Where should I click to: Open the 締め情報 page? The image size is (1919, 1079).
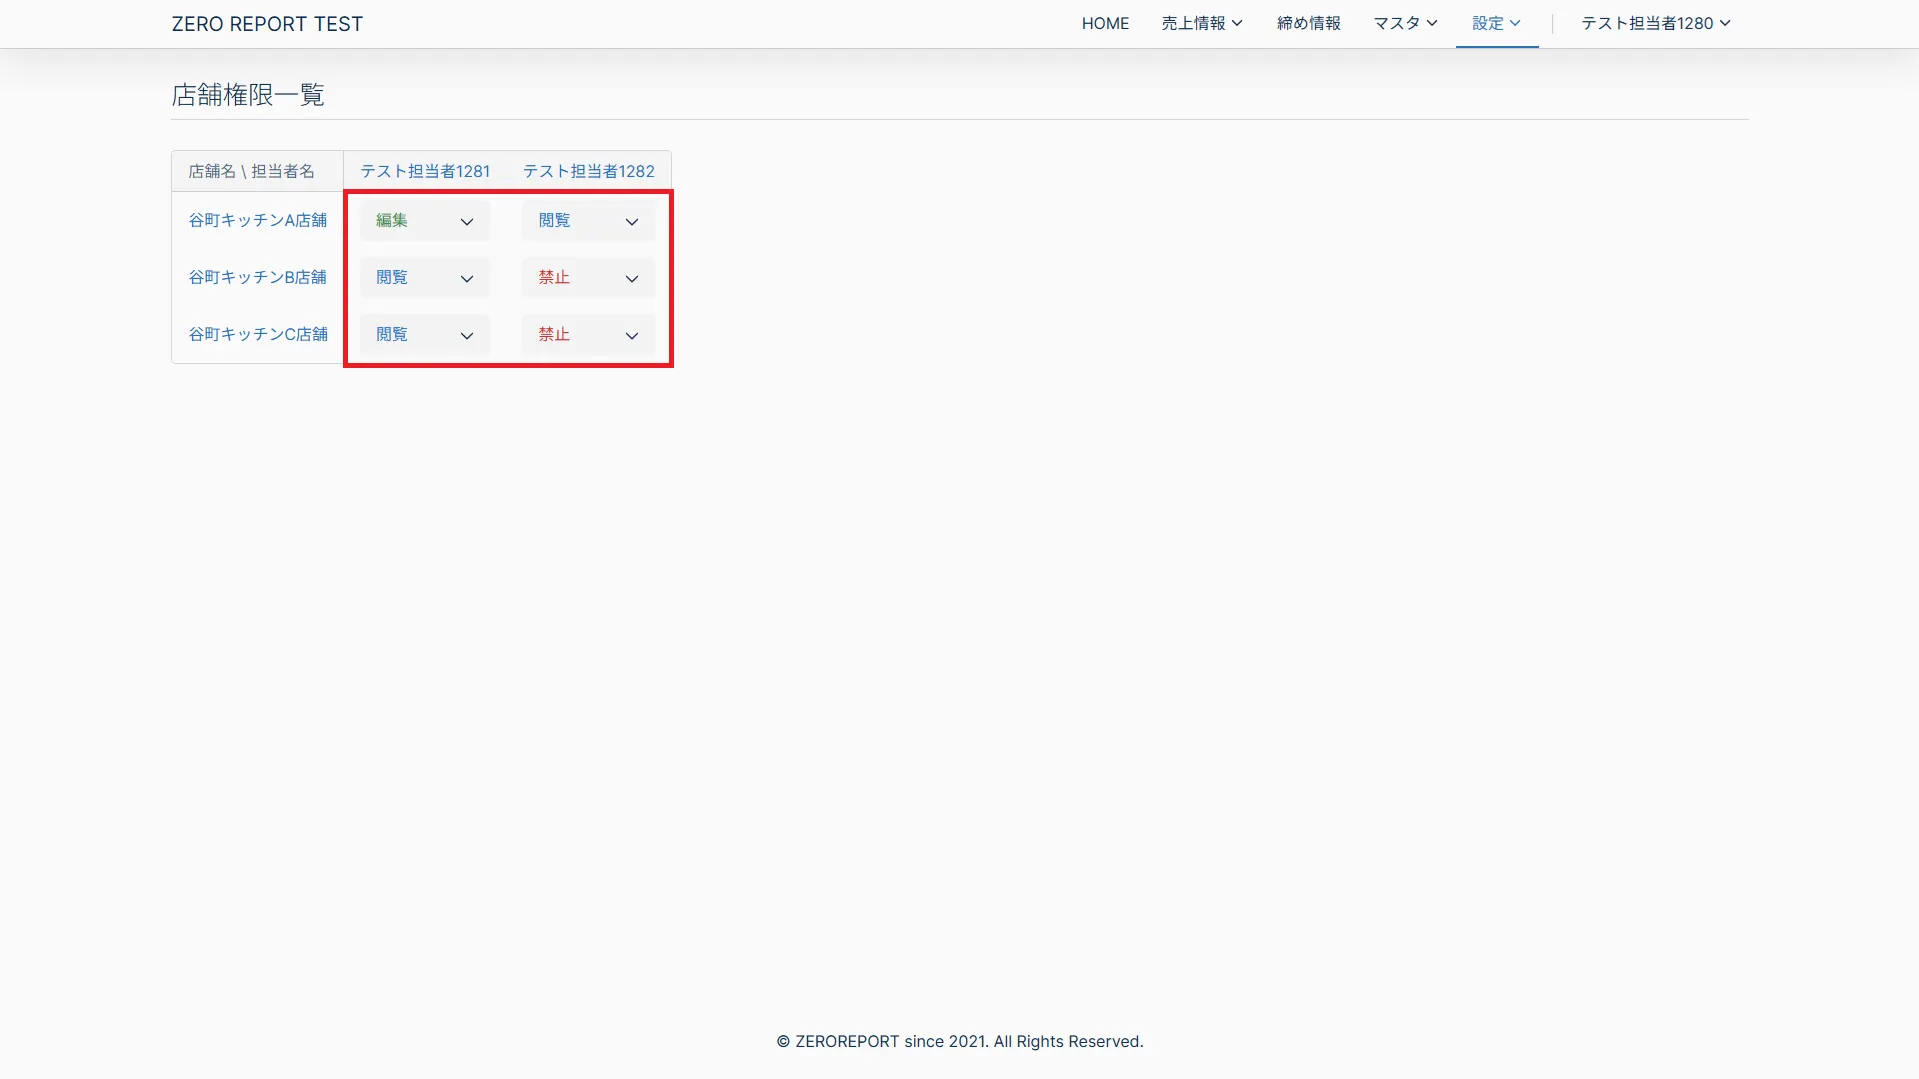[x=1308, y=23]
